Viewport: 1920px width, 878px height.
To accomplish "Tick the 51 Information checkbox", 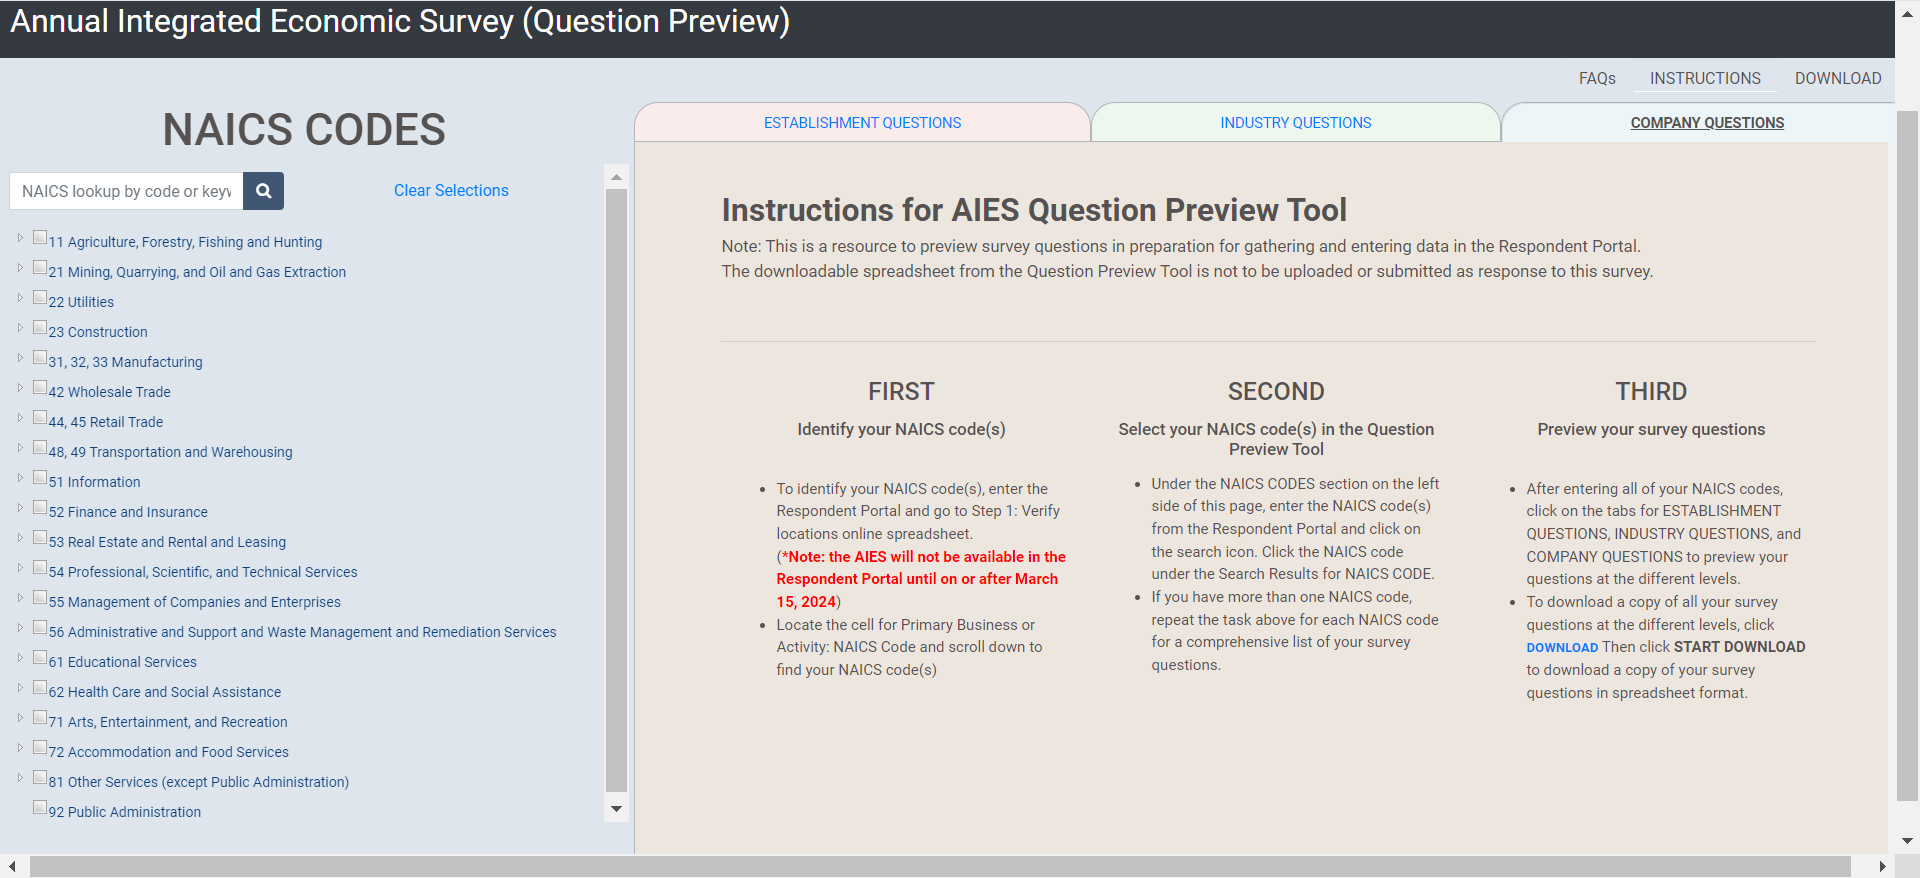I will (40, 478).
